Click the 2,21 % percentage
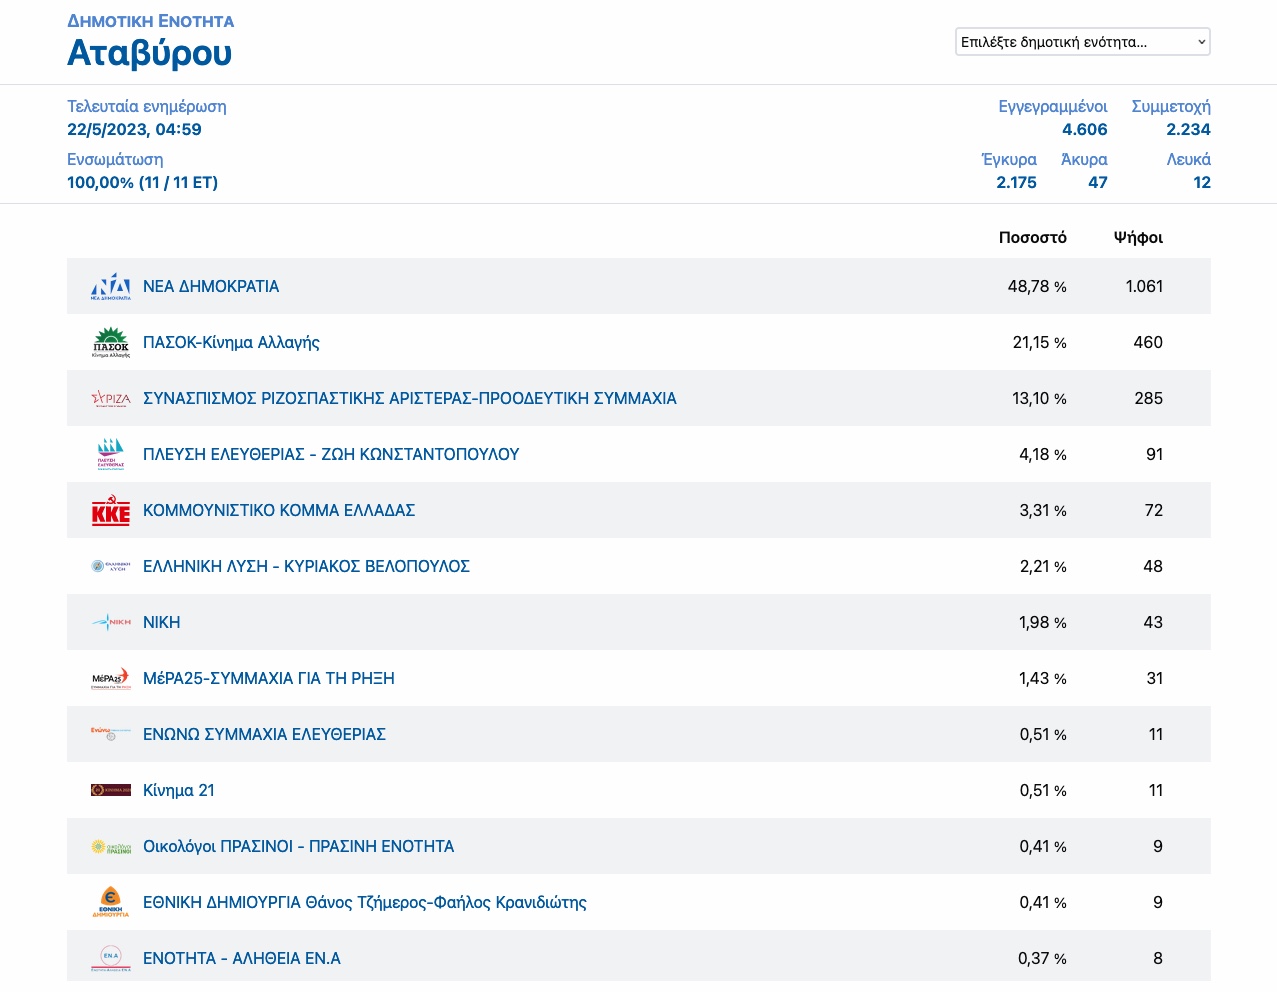The height and width of the screenshot is (992, 1277). tap(1043, 566)
